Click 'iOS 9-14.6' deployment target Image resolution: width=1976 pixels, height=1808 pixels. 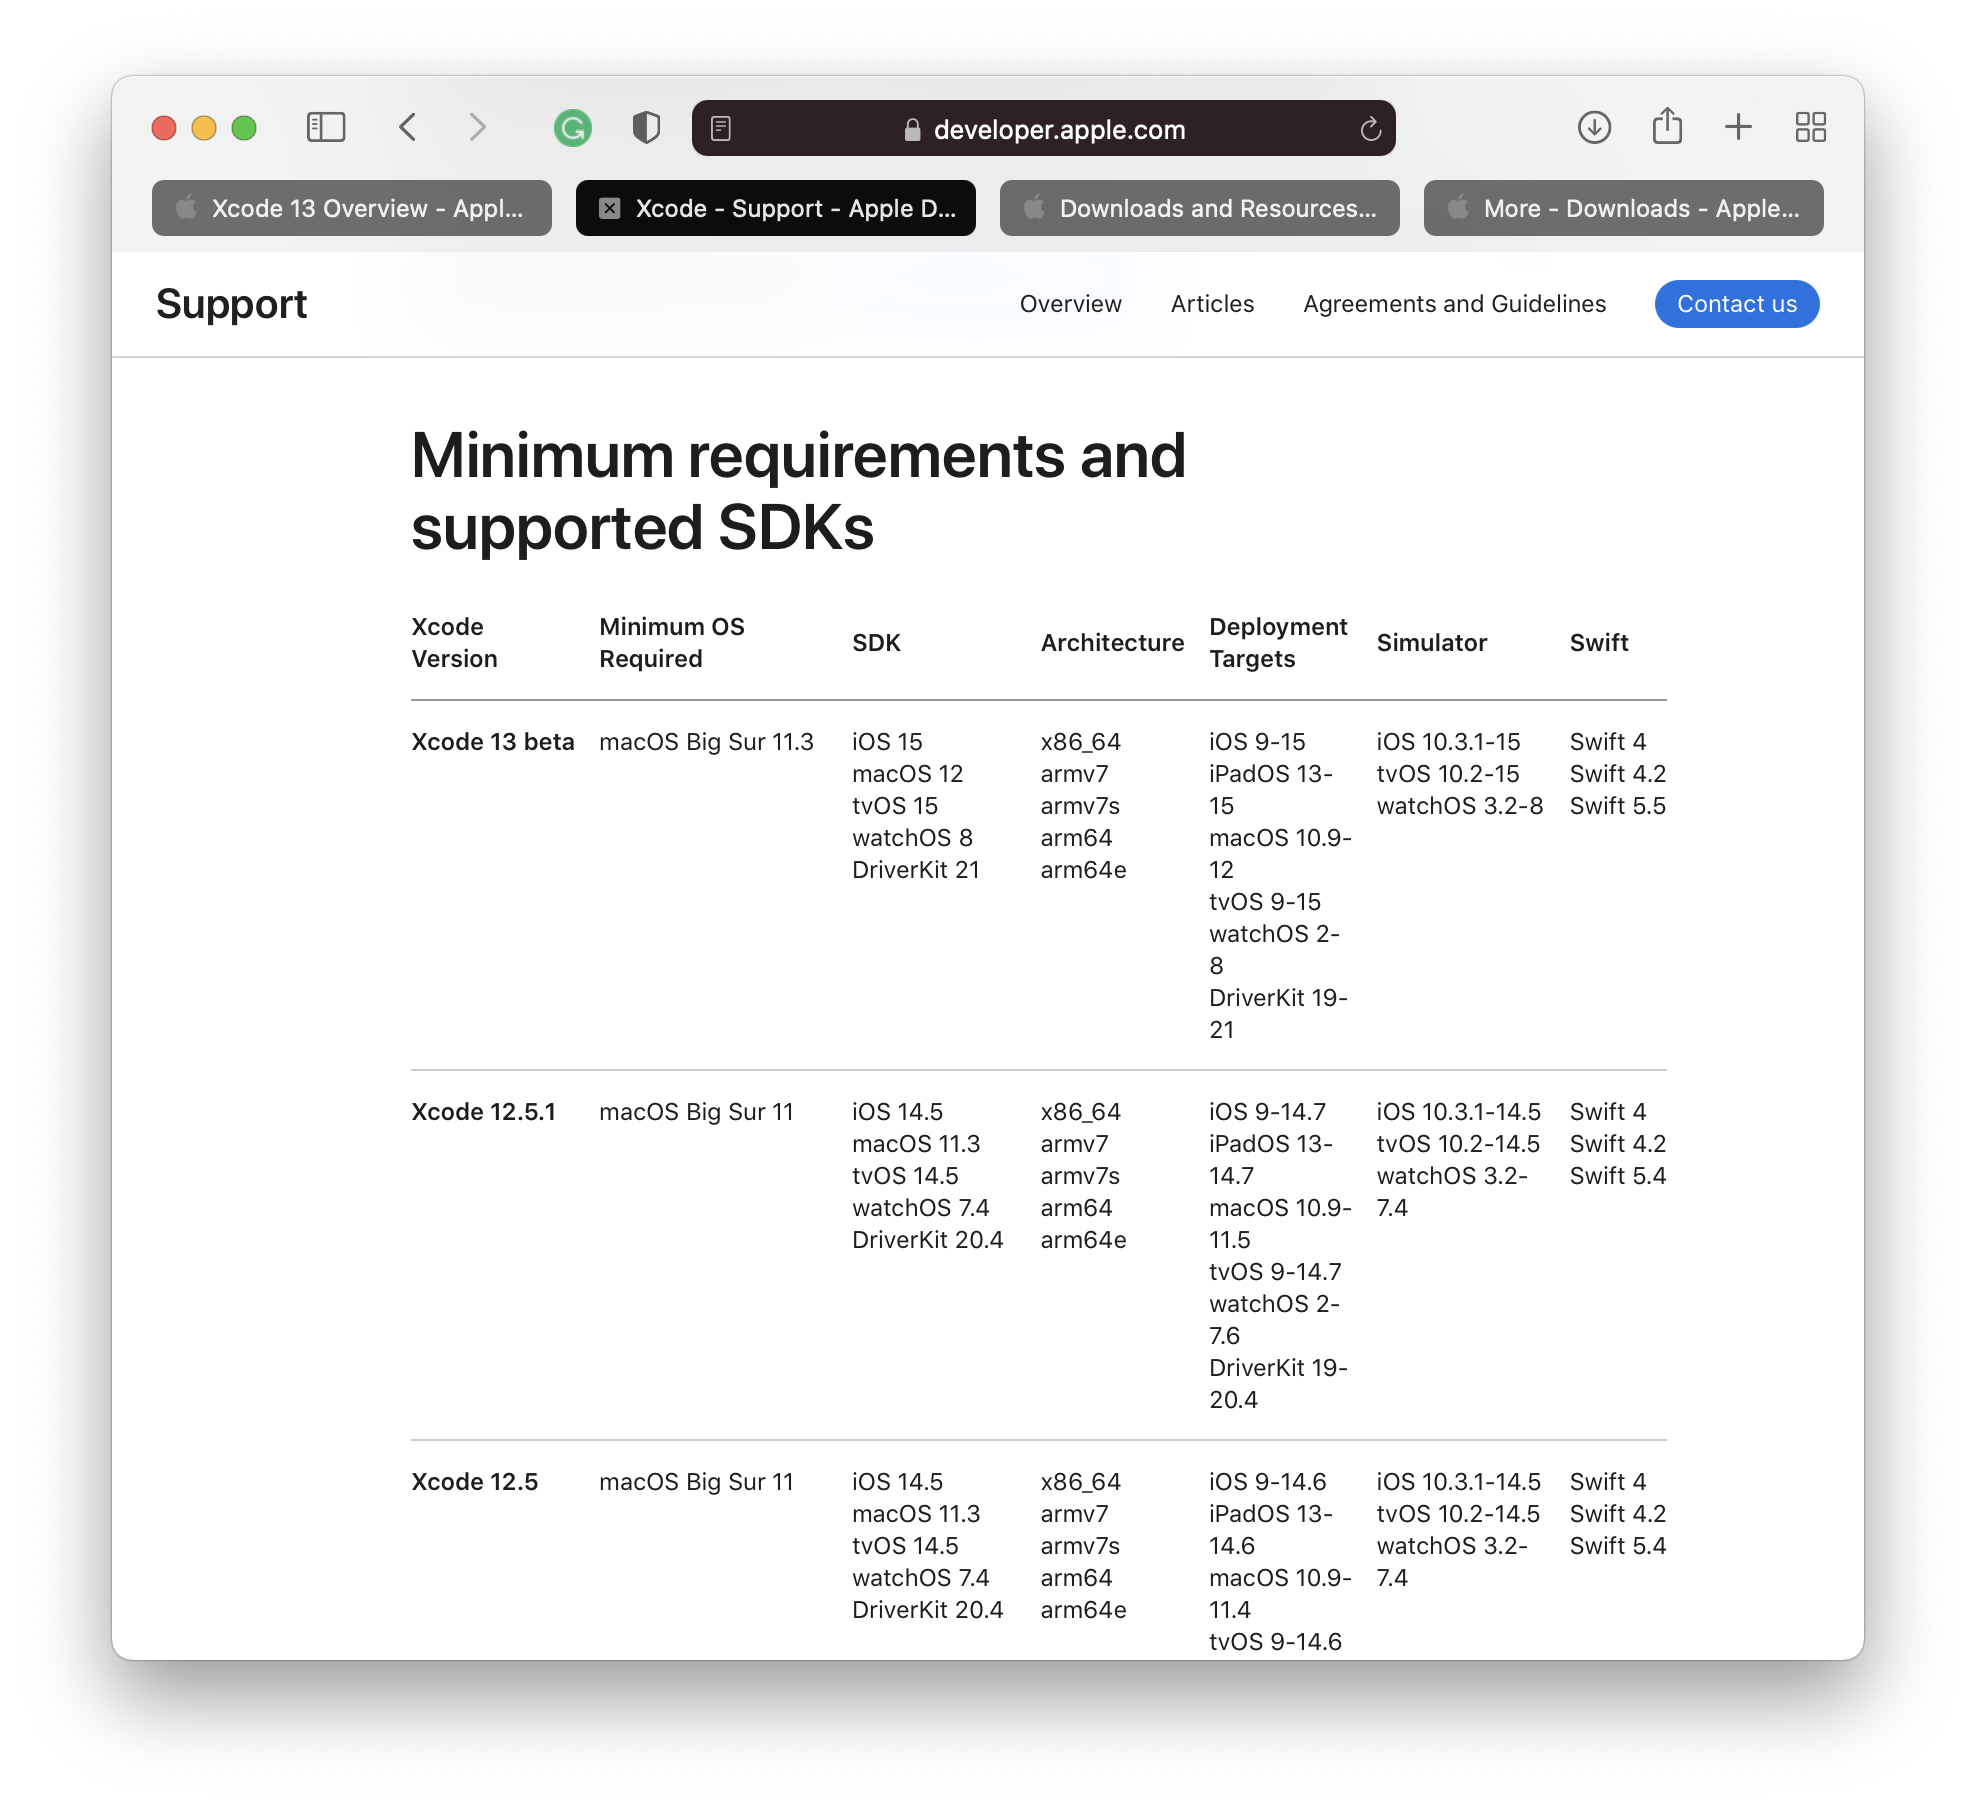tap(1267, 1482)
